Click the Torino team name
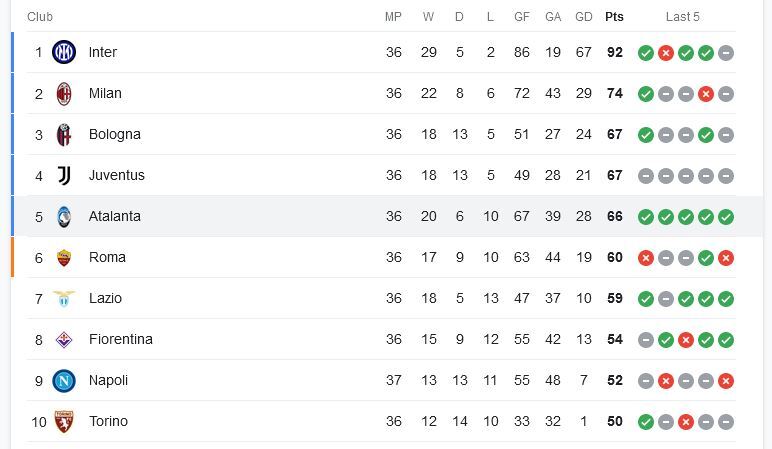772x449 pixels. tap(108, 421)
